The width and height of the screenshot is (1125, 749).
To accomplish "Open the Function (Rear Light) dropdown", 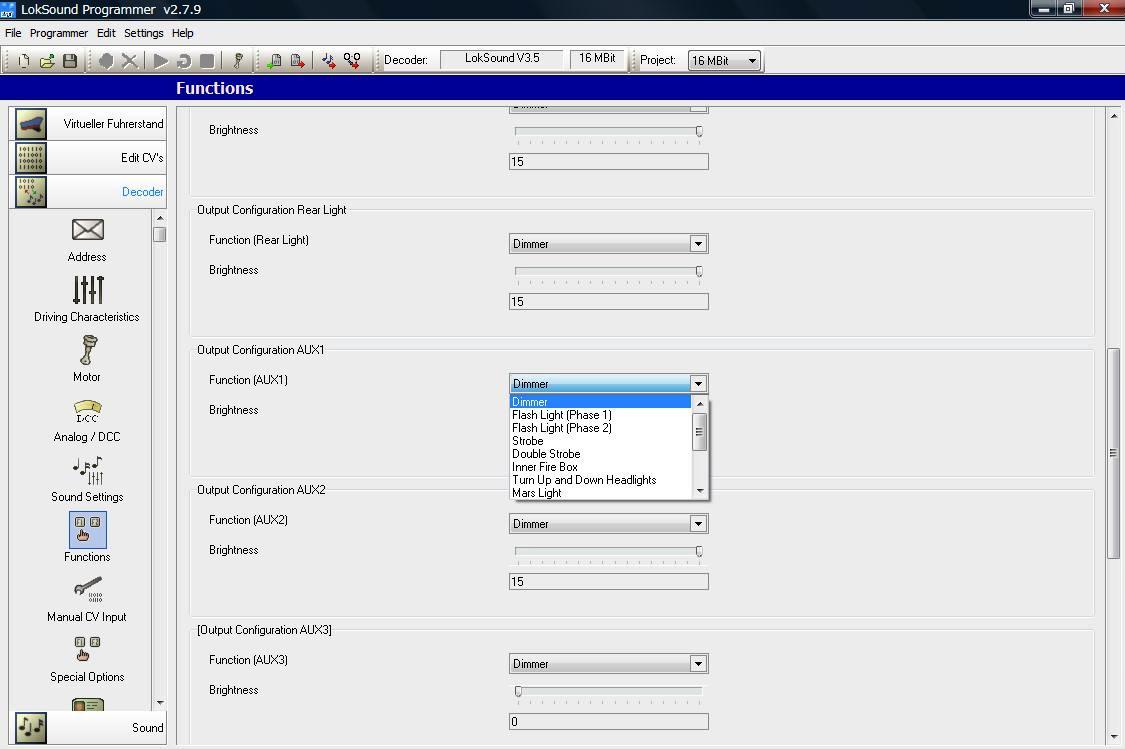I will (x=608, y=244).
